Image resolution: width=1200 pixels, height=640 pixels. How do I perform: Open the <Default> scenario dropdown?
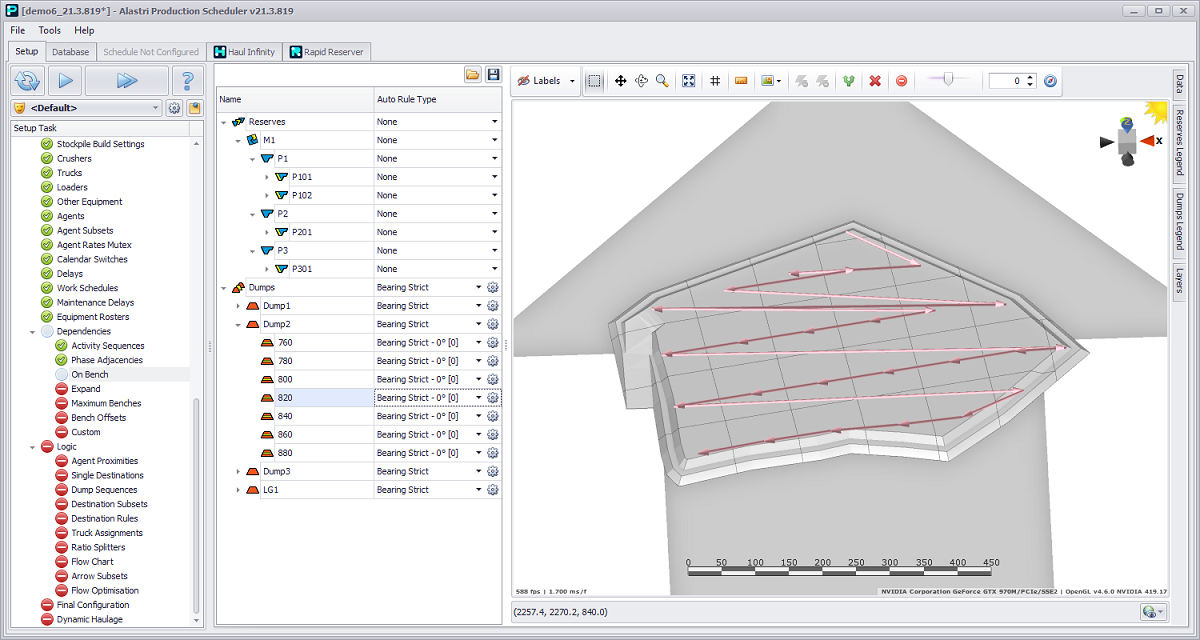coord(155,108)
